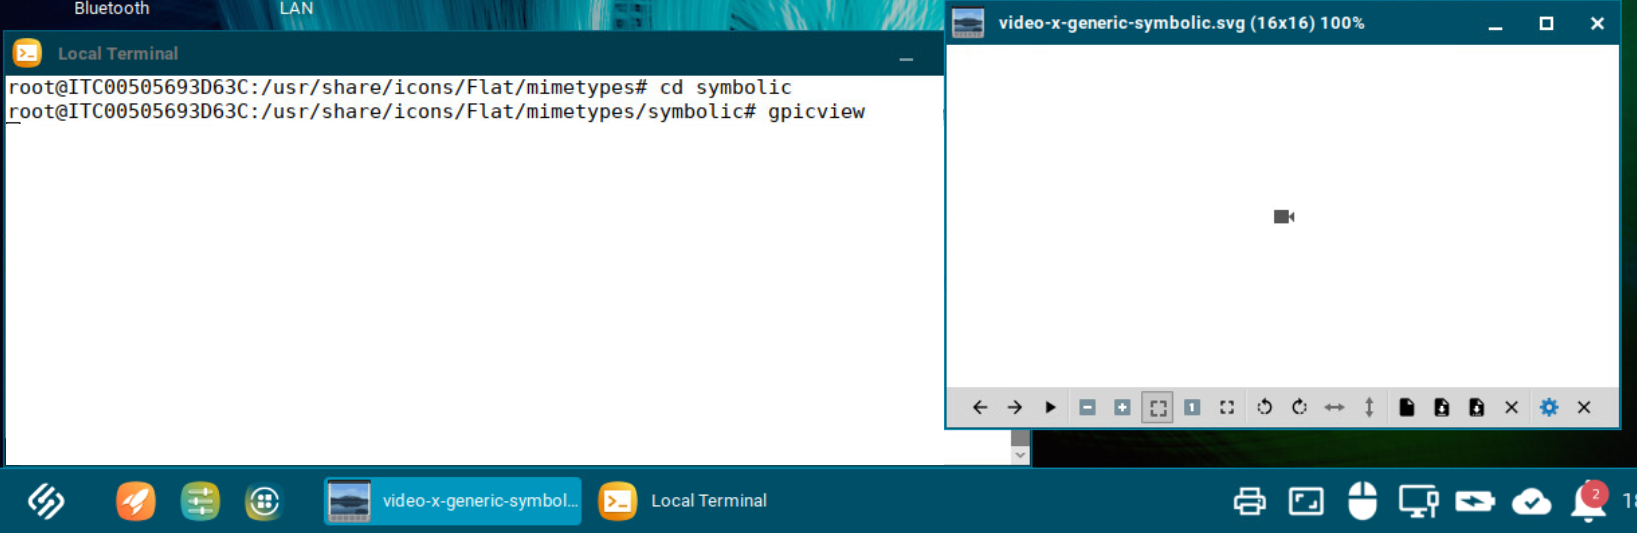The image size is (1637, 533).
Task: Open the printer tray icon
Action: (x=1249, y=501)
